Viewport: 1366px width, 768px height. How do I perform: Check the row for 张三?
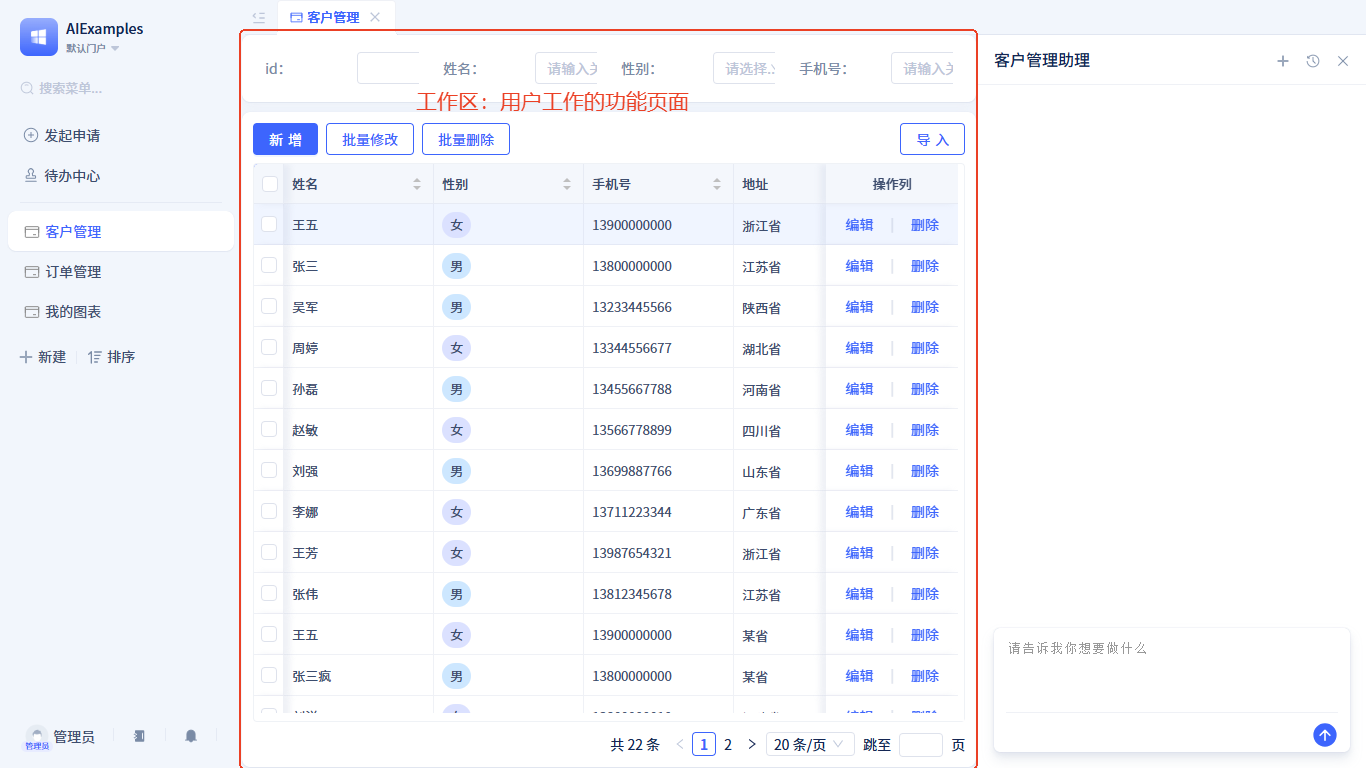[x=269, y=265]
